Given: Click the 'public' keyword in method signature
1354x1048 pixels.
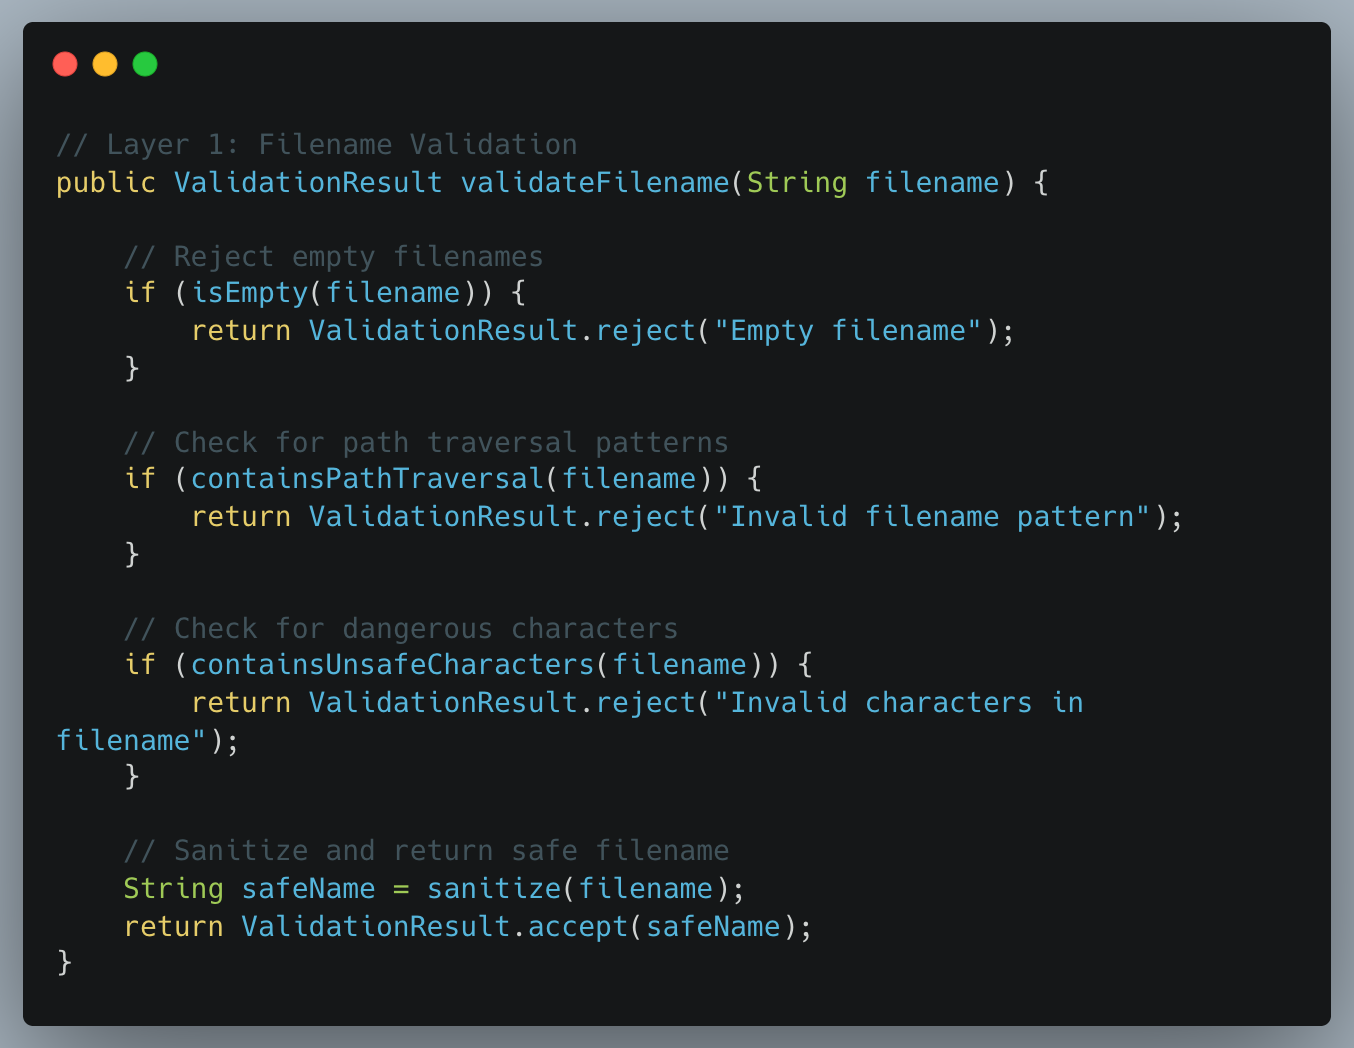Looking at the screenshot, I should (x=106, y=182).
